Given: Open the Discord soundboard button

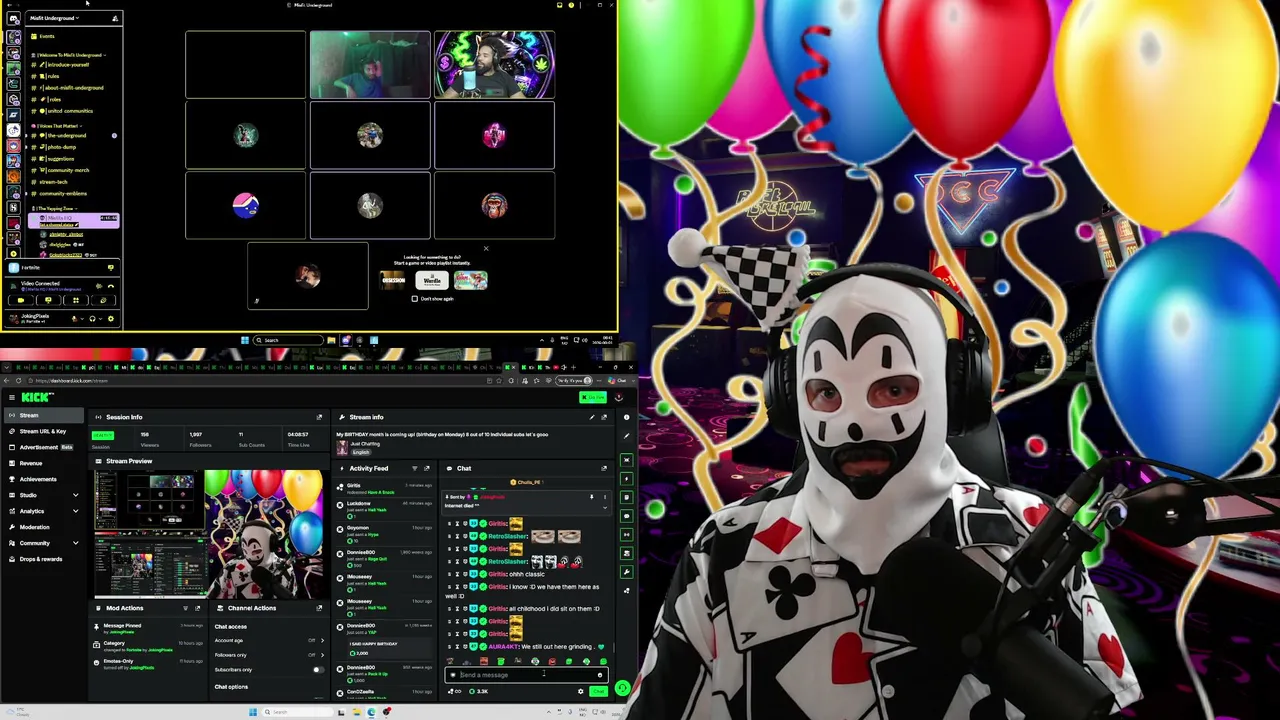Looking at the screenshot, I should (x=103, y=300).
